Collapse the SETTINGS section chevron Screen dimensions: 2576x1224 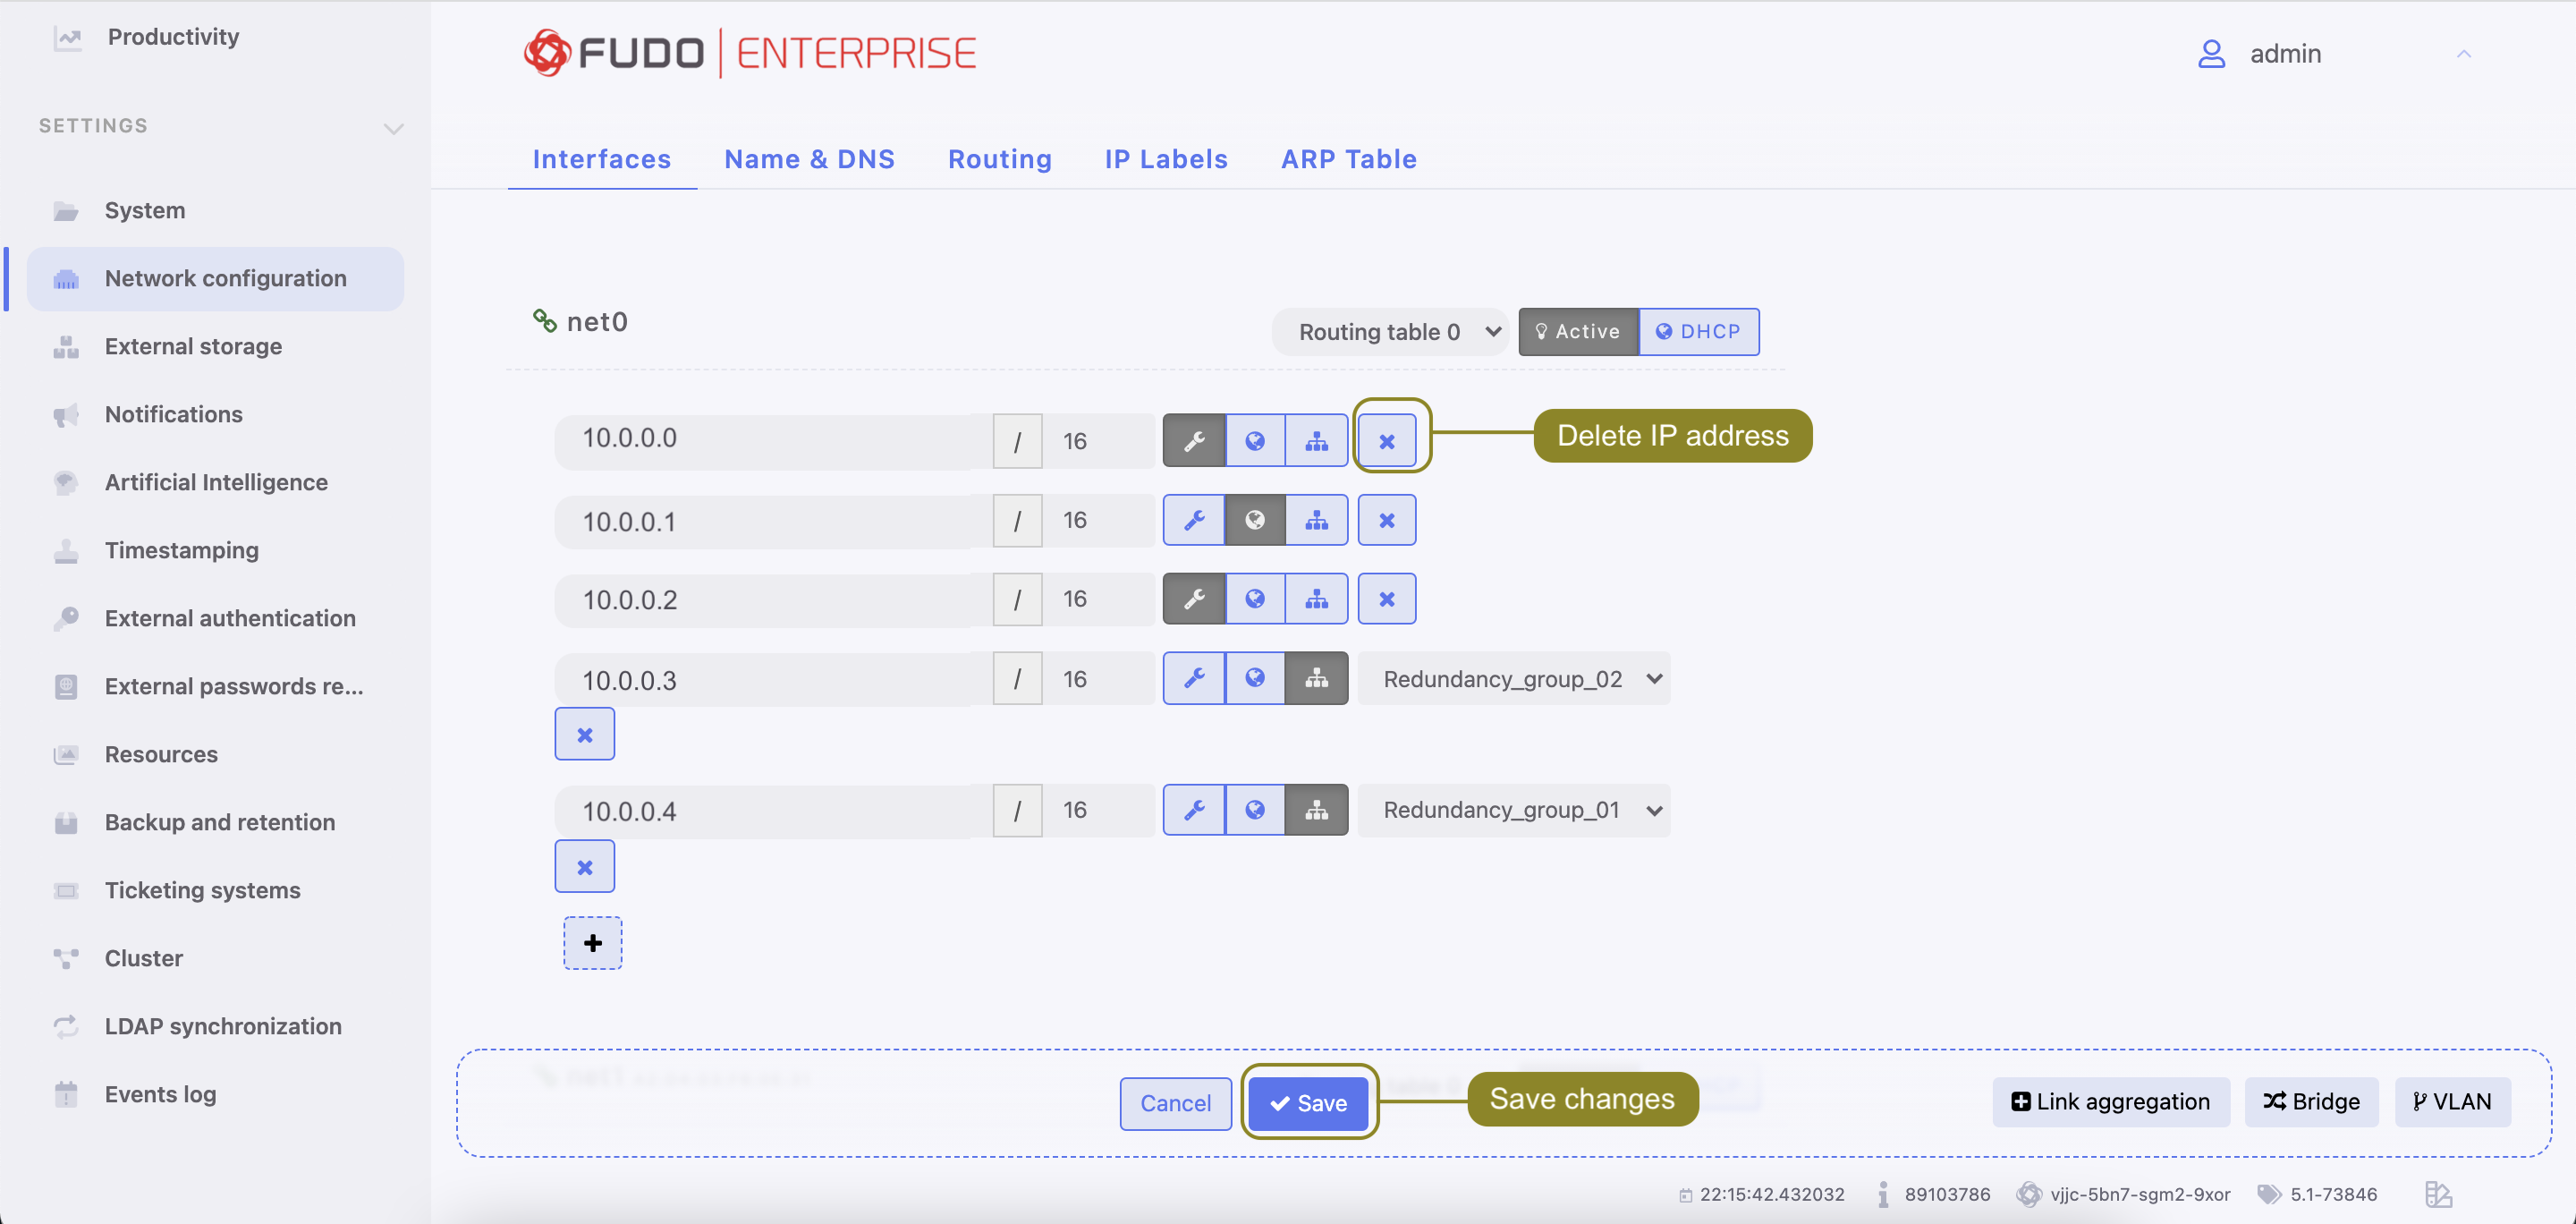(394, 128)
